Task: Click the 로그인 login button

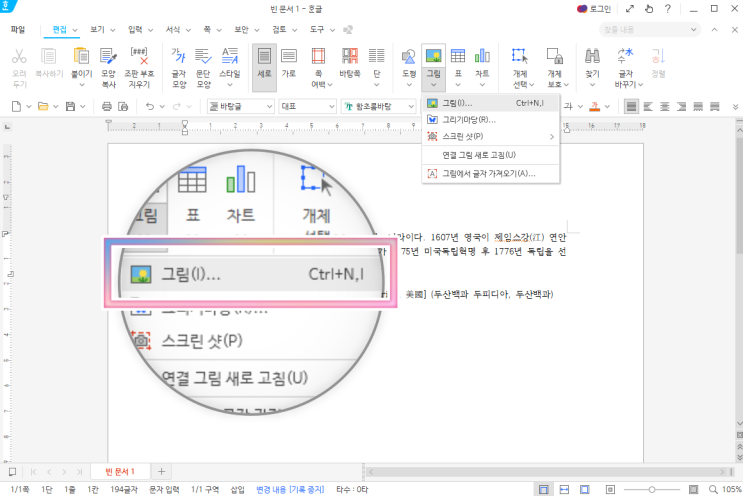Action: [594, 9]
